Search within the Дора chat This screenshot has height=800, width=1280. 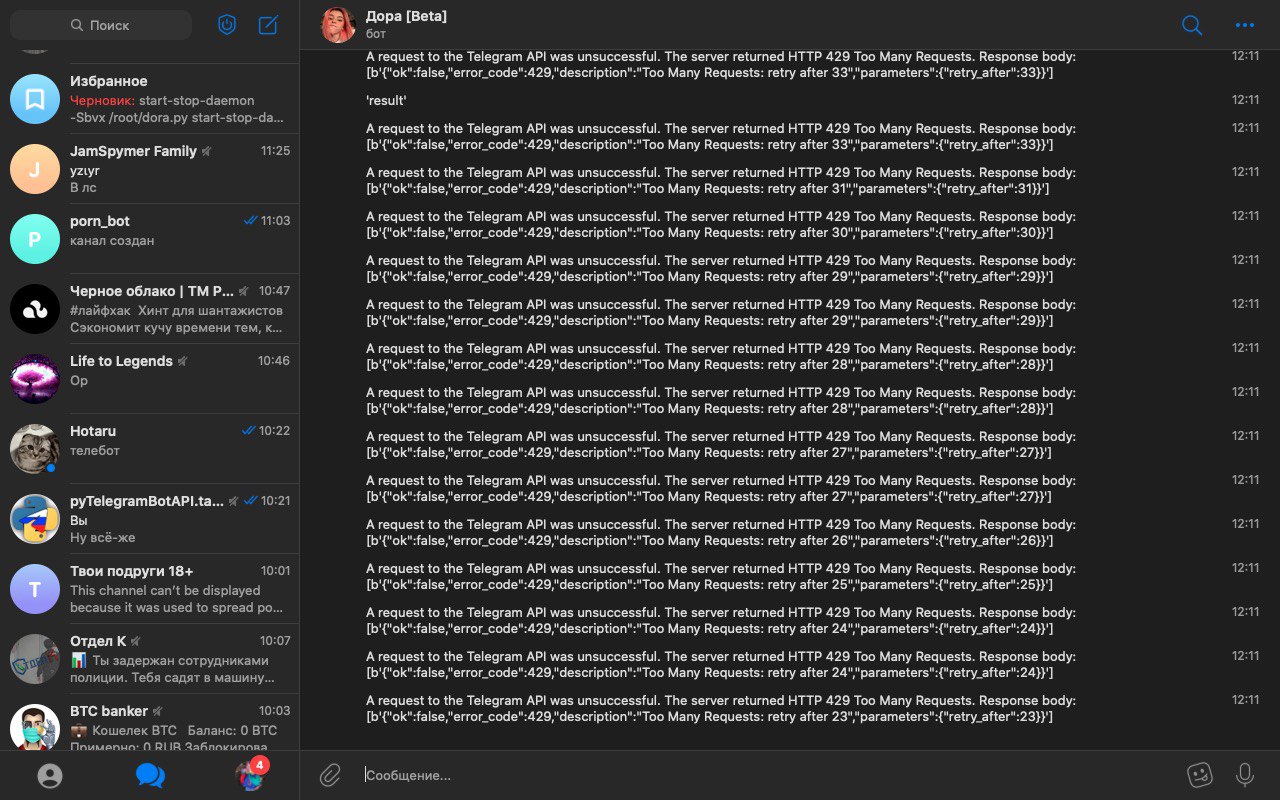tap(1192, 25)
